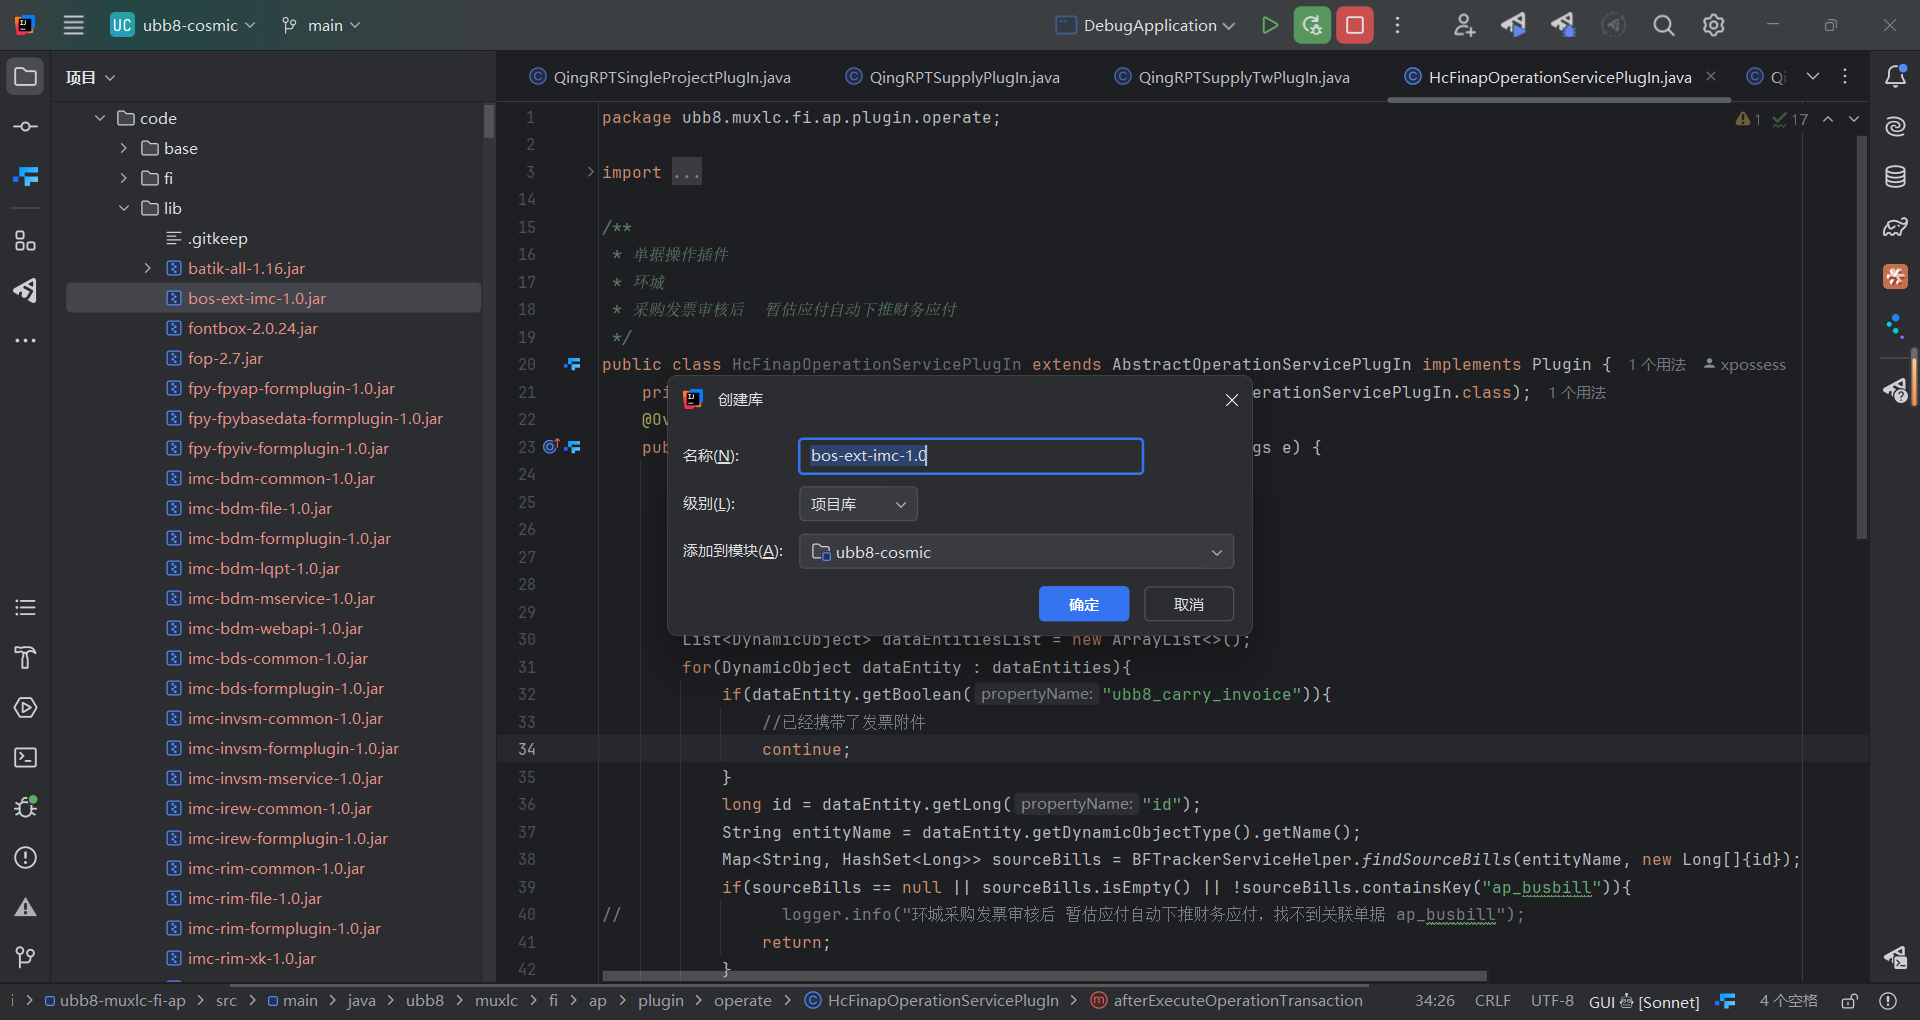This screenshot has height=1020, width=1920.
Task: Open the Commit tool window
Action: point(25,127)
